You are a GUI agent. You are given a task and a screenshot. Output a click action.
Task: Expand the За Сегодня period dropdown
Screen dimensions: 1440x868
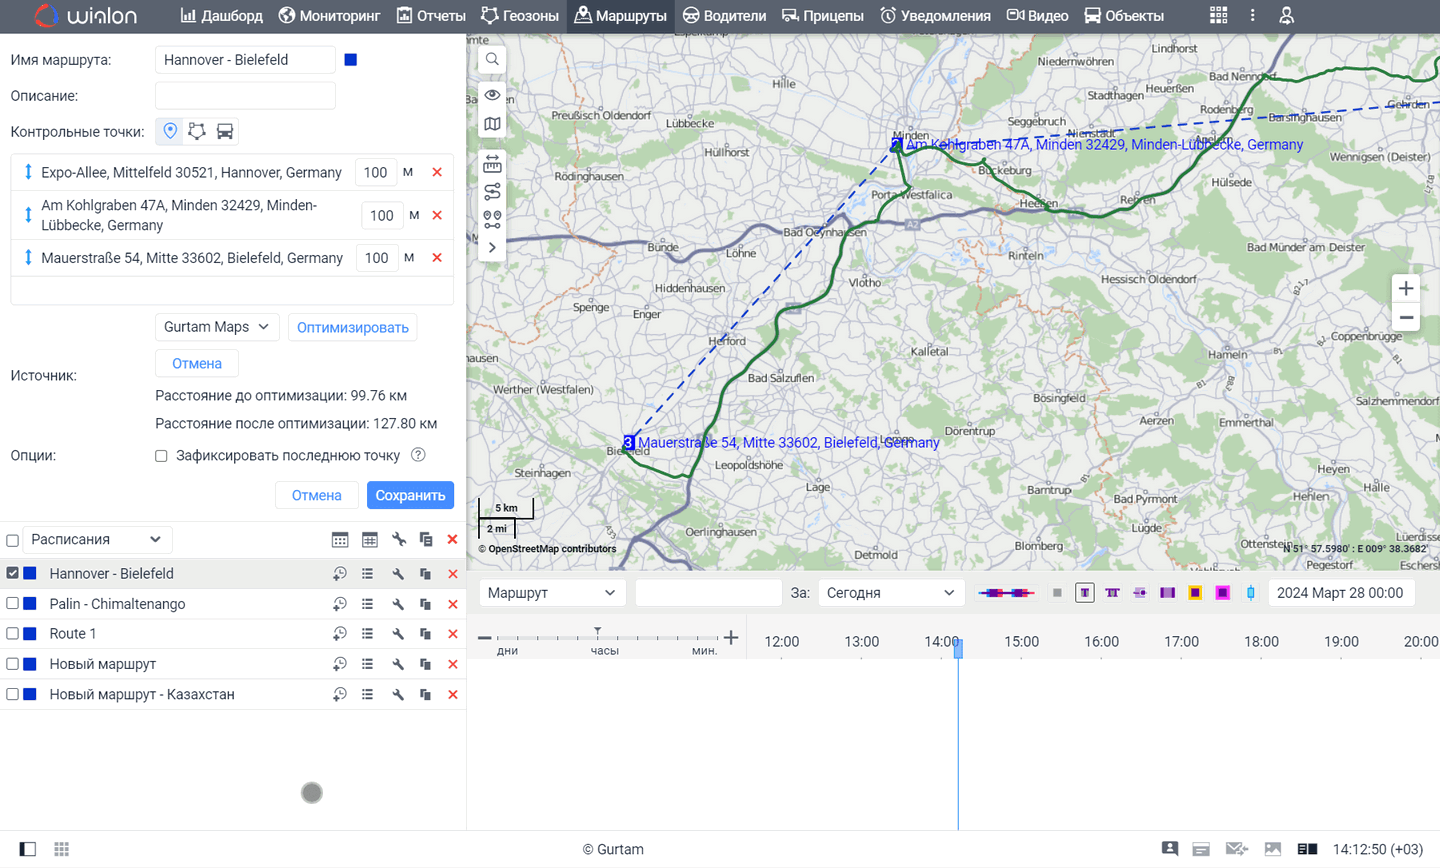[889, 592]
